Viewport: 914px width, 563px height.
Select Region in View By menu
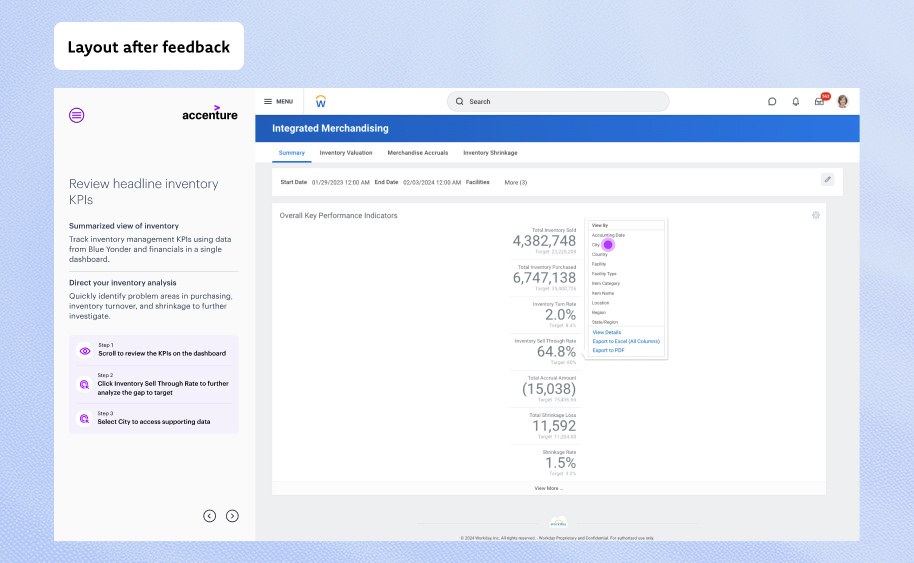coord(599,312)
